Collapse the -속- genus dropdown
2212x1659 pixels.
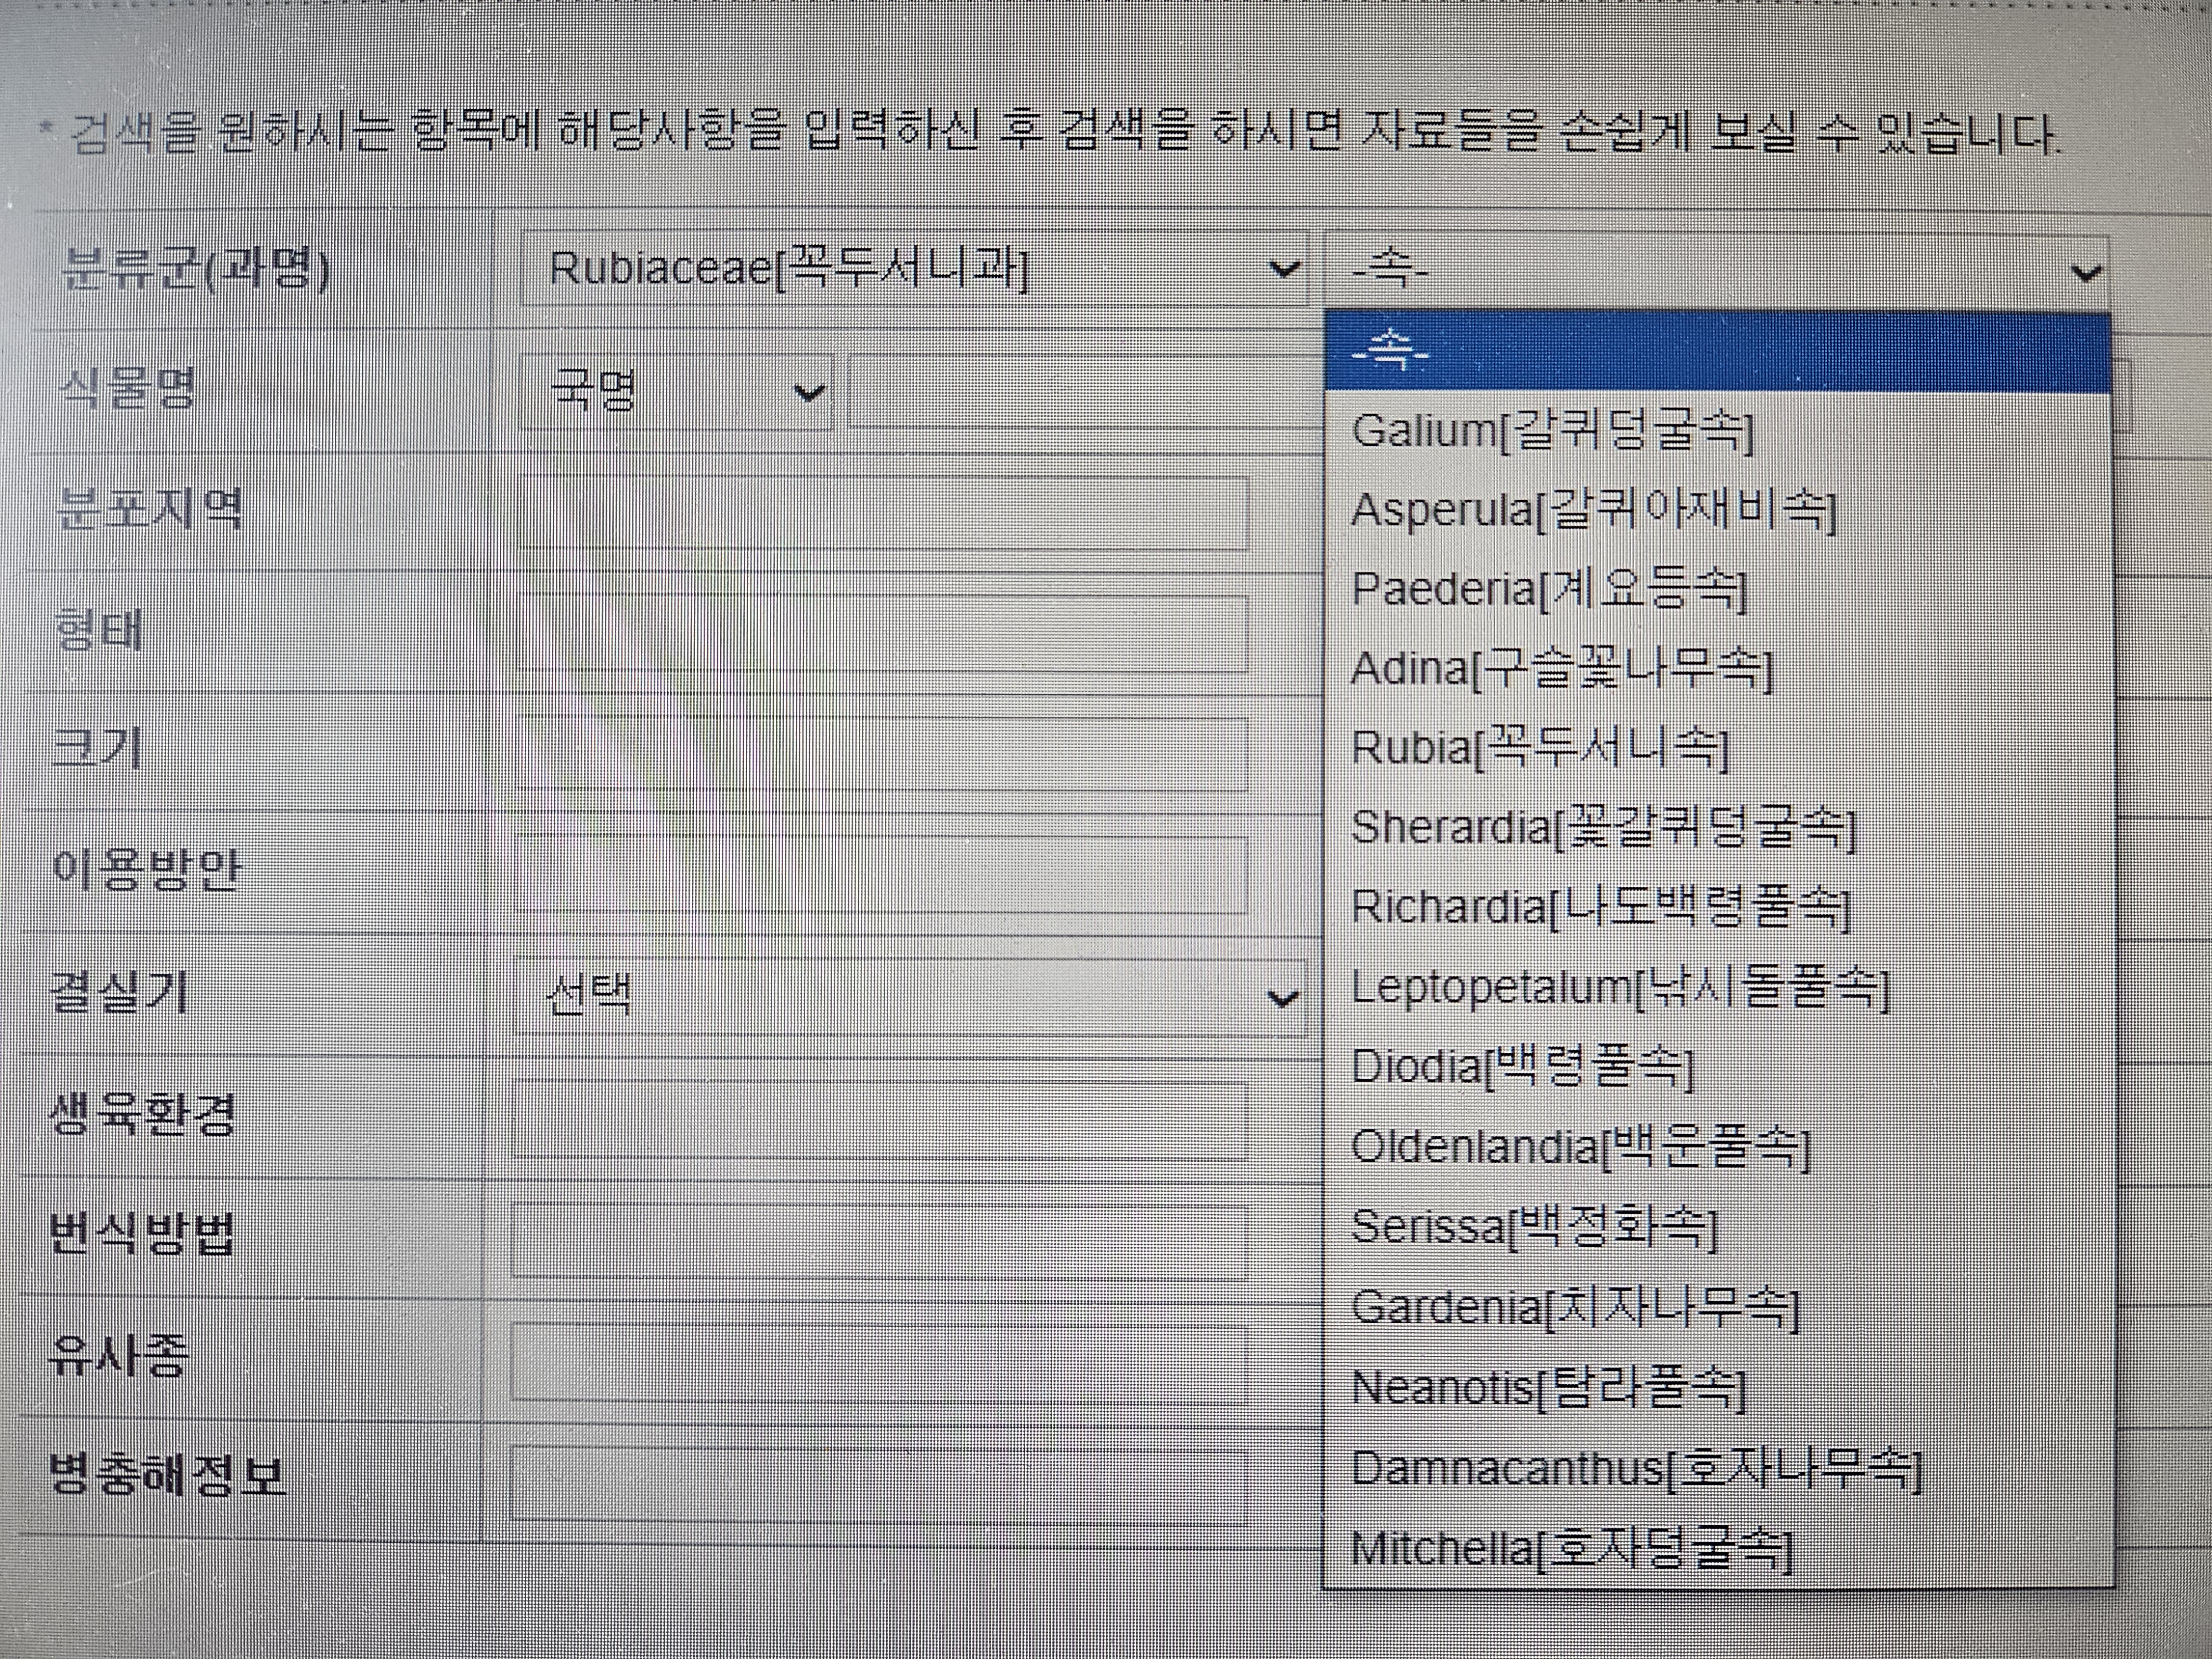1717,272
